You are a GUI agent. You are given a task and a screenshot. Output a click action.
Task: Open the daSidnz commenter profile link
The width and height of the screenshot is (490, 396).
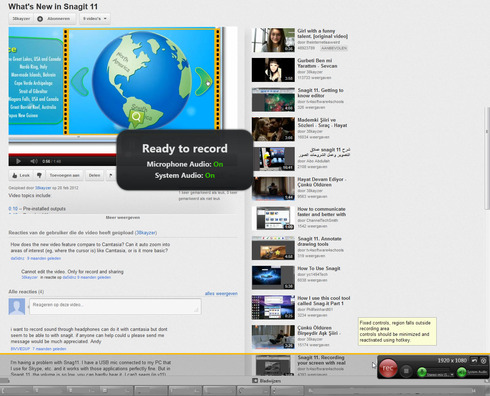point(17,258)
